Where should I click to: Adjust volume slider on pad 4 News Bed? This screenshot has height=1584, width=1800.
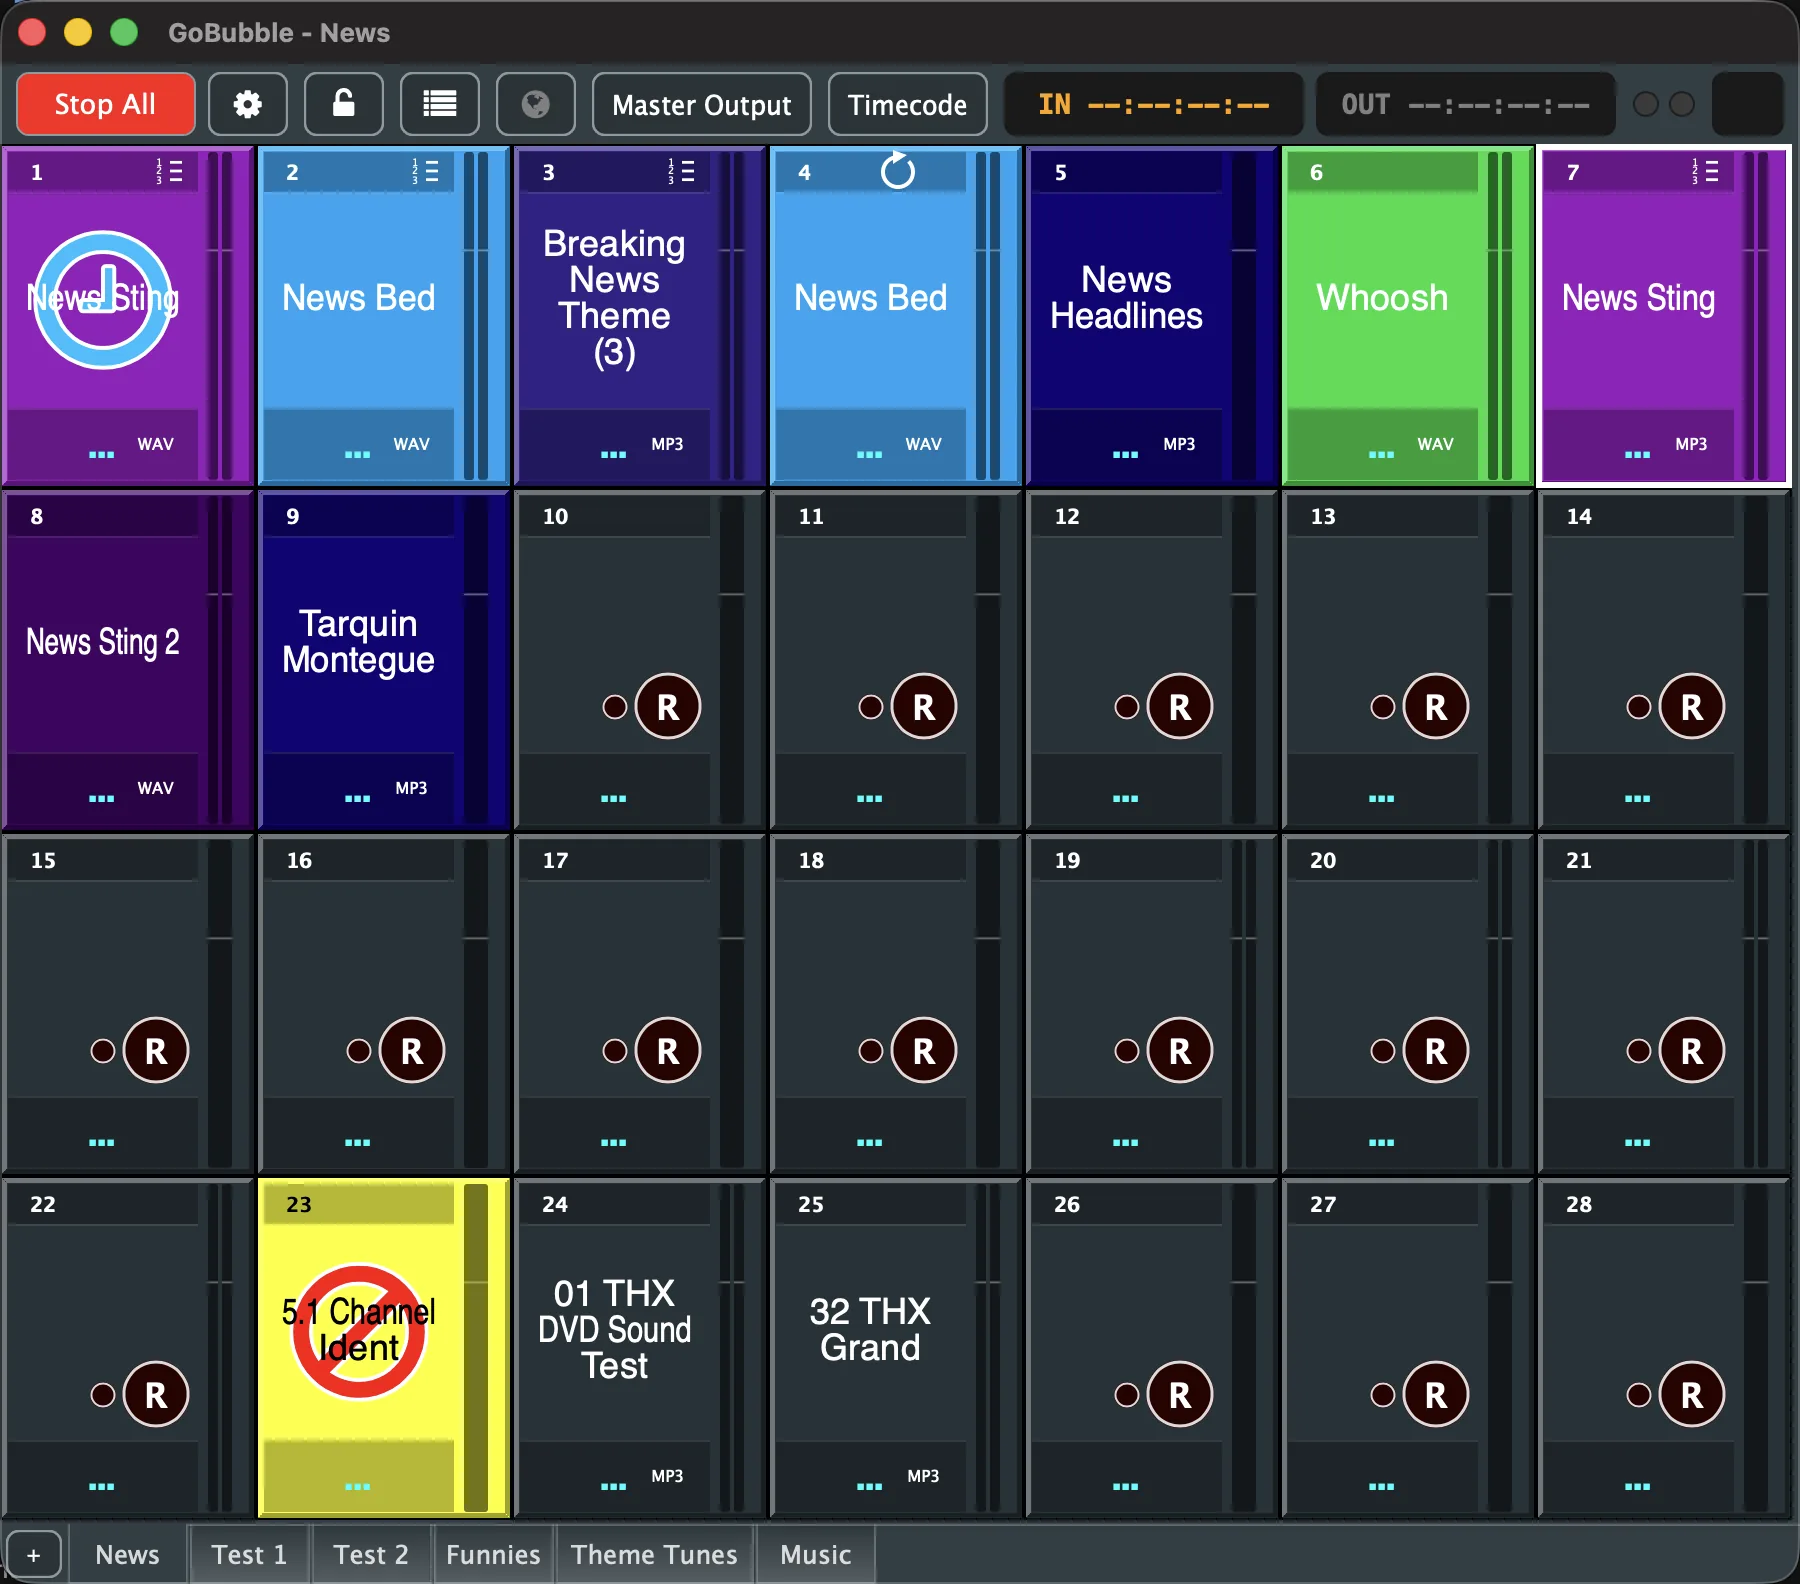tap(987, 315)
